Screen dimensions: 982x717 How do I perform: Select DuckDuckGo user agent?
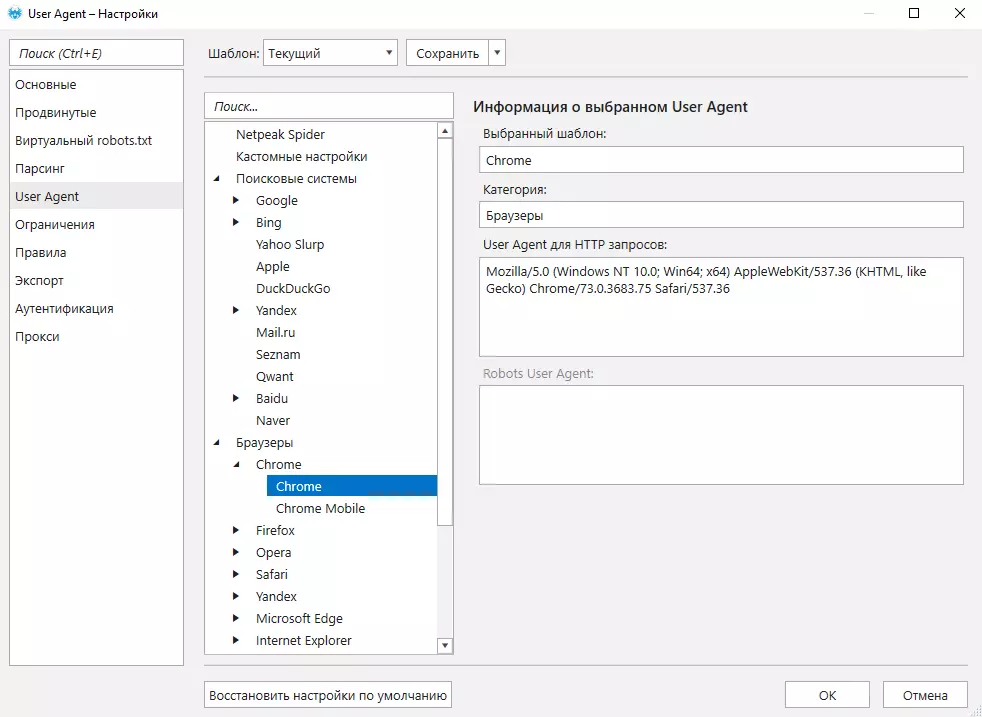coord(293,288)
